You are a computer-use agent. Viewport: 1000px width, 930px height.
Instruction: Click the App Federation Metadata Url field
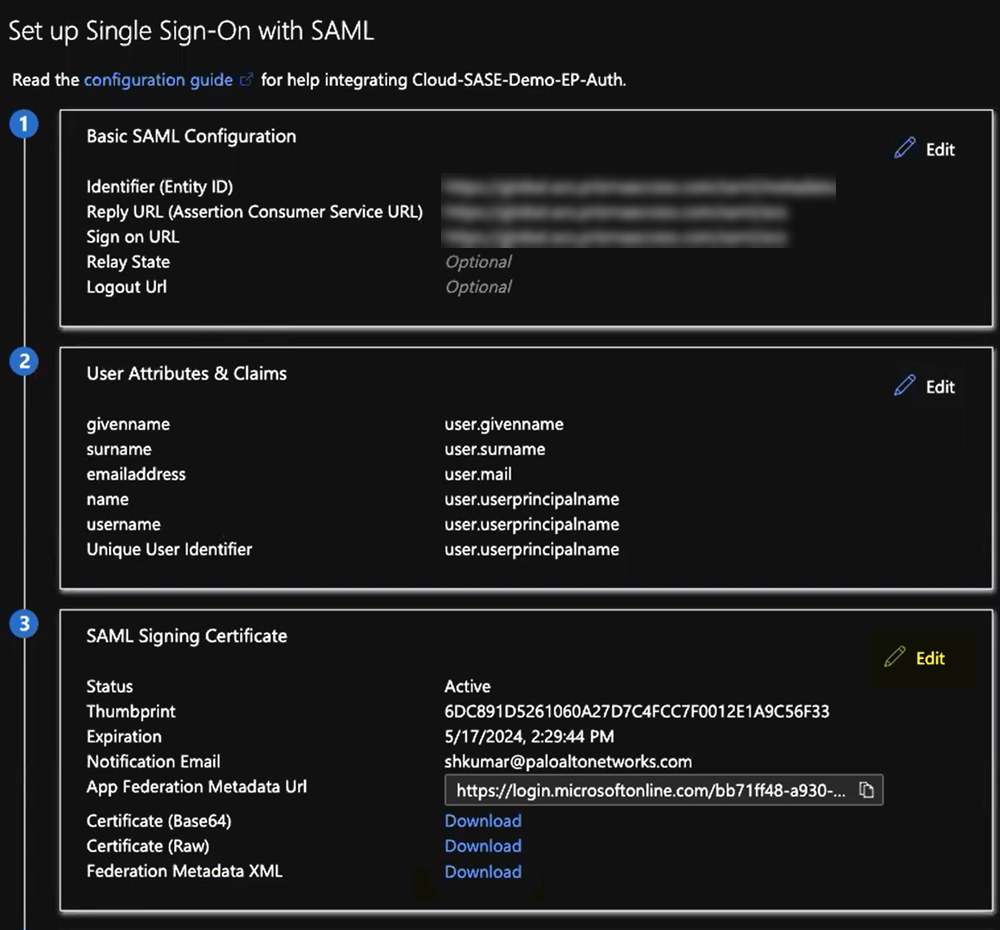(650, 791)
